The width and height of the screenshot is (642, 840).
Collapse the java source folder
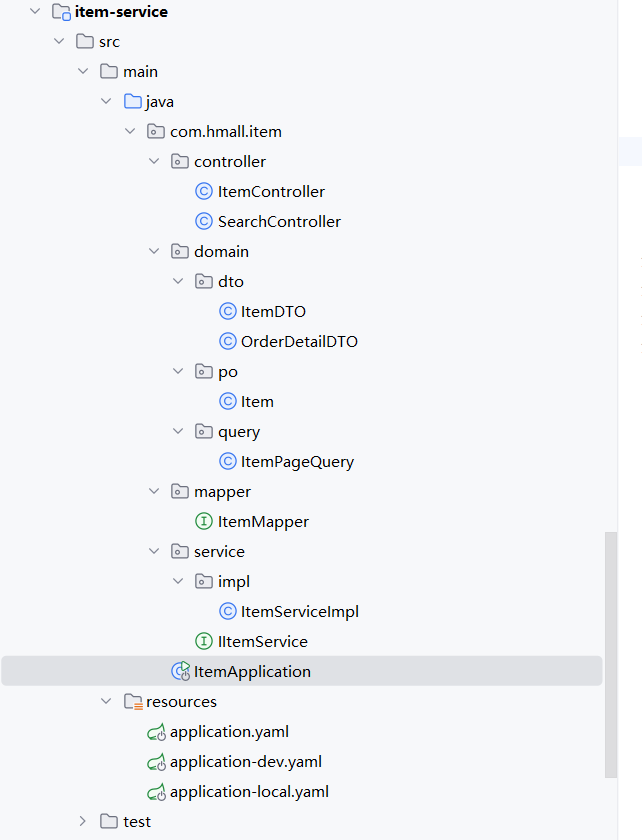tap(106, 101)
